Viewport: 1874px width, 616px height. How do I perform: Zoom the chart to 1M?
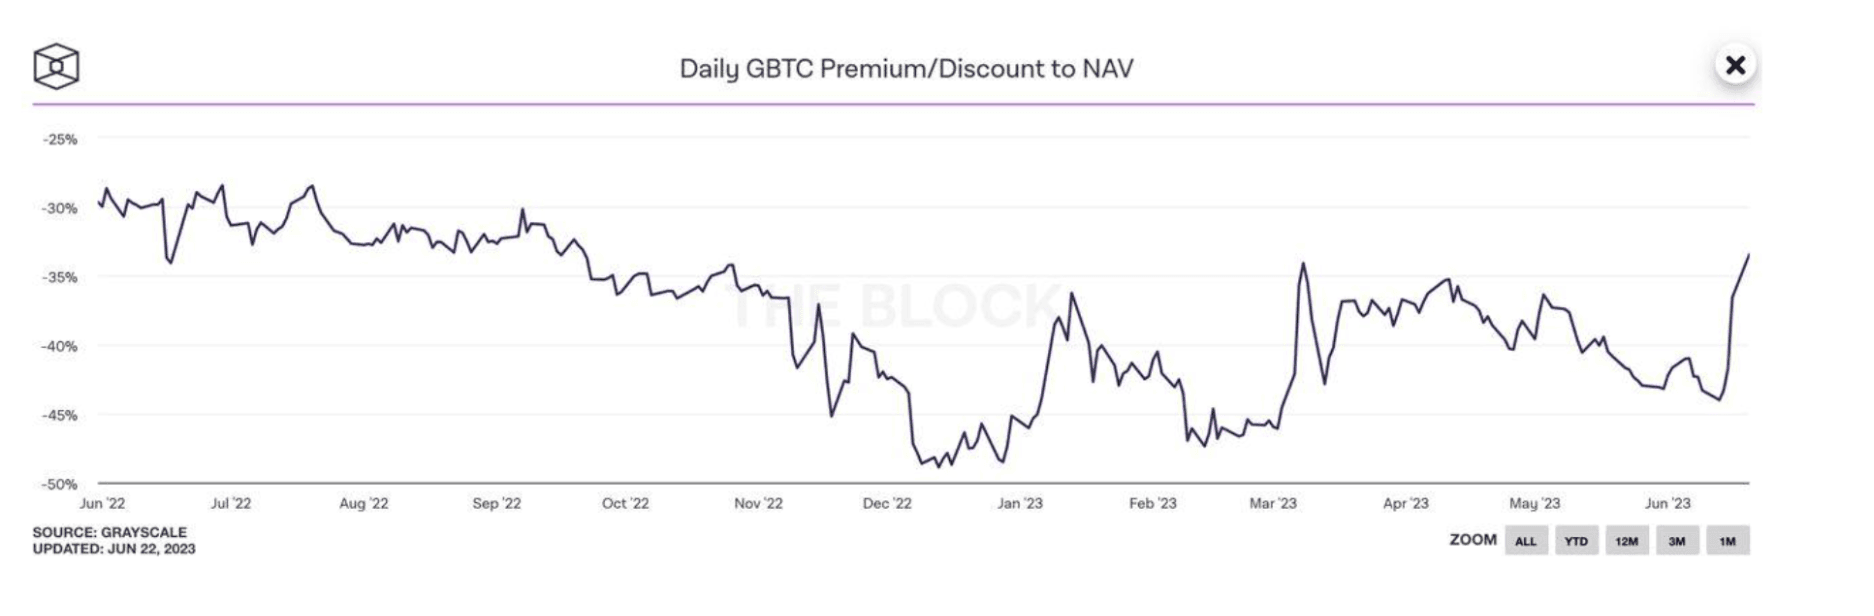(x=1727, y=541)
